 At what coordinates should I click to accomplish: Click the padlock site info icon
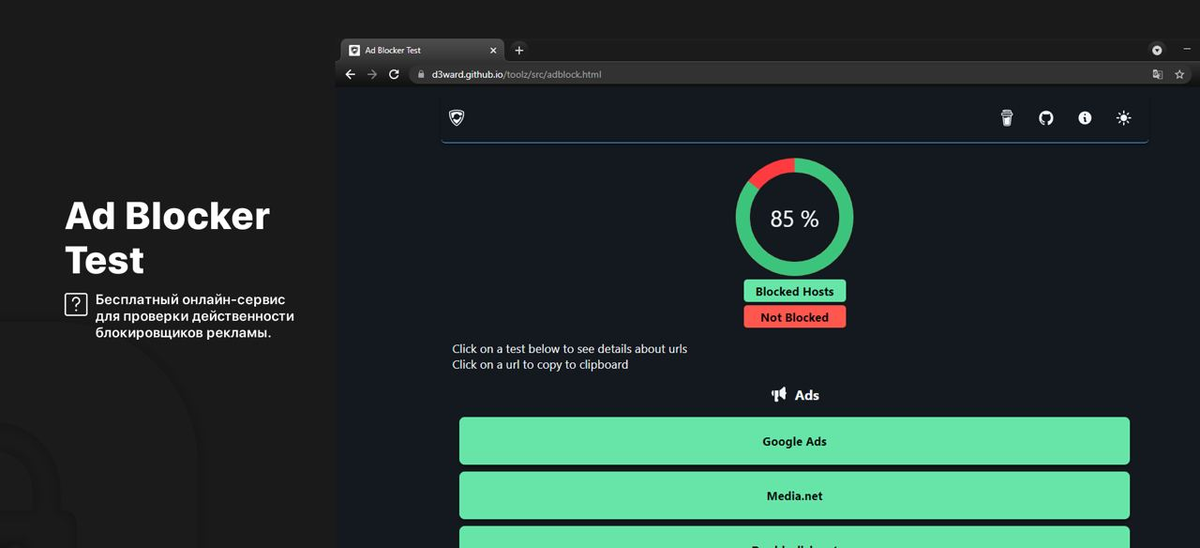[421, 74]
